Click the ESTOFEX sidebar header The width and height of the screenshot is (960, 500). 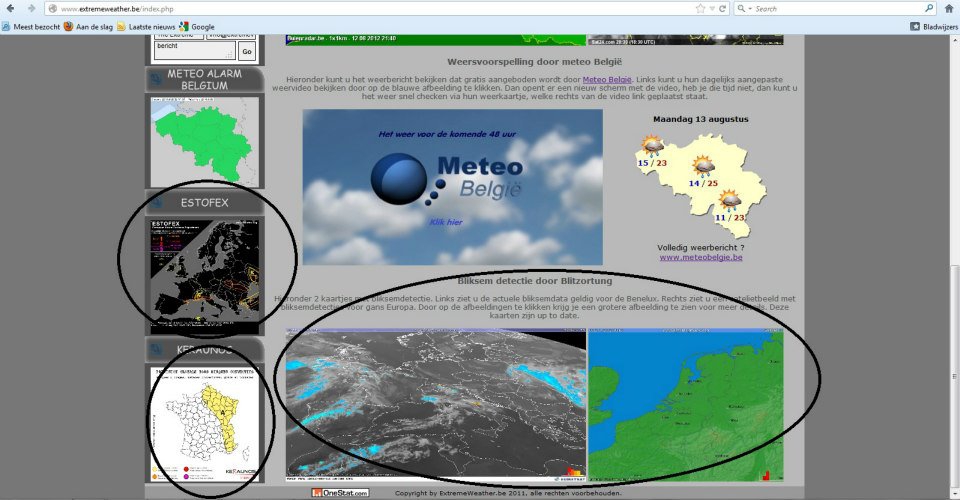pos(204,203)
